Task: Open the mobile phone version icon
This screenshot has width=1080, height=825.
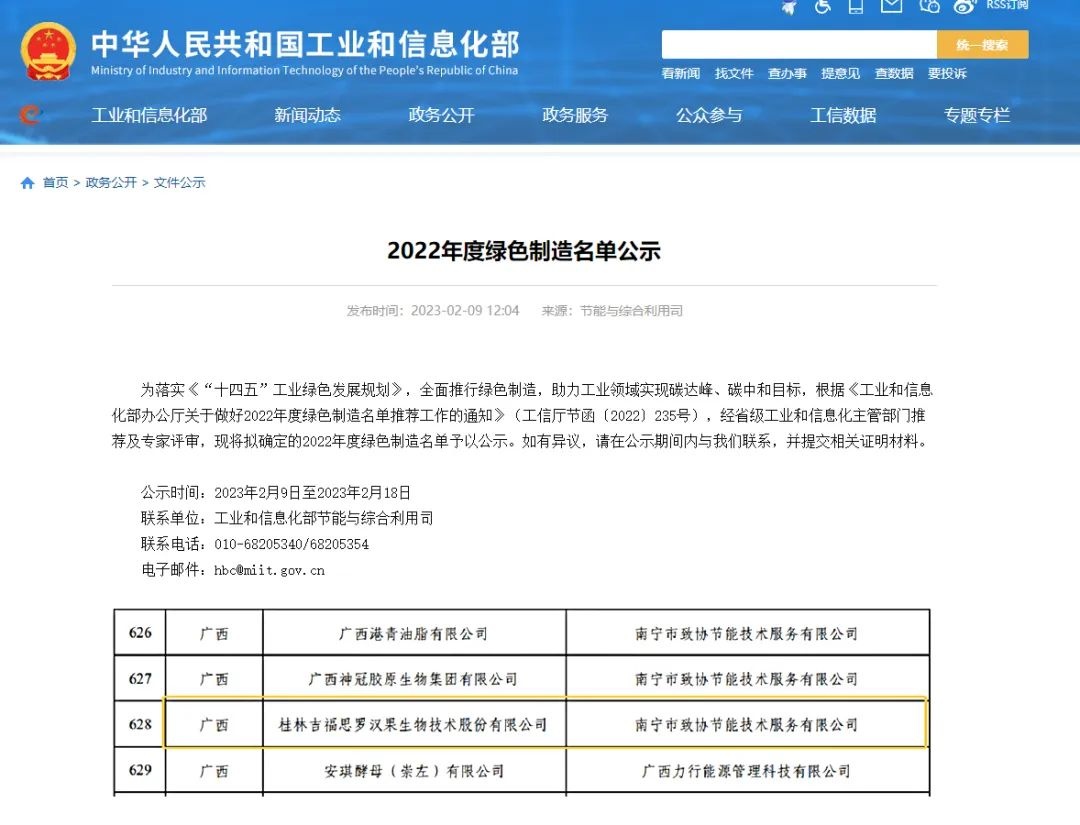Action: (x=855, y=7)
